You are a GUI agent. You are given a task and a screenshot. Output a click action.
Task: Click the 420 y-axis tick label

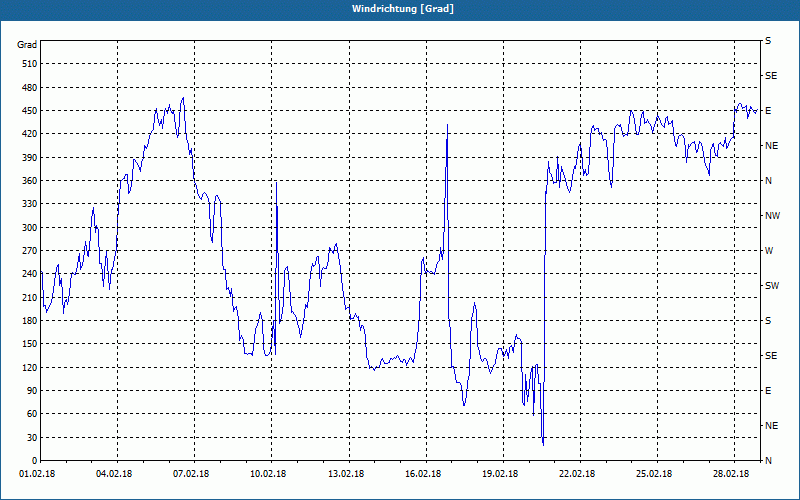coord(30,134)
